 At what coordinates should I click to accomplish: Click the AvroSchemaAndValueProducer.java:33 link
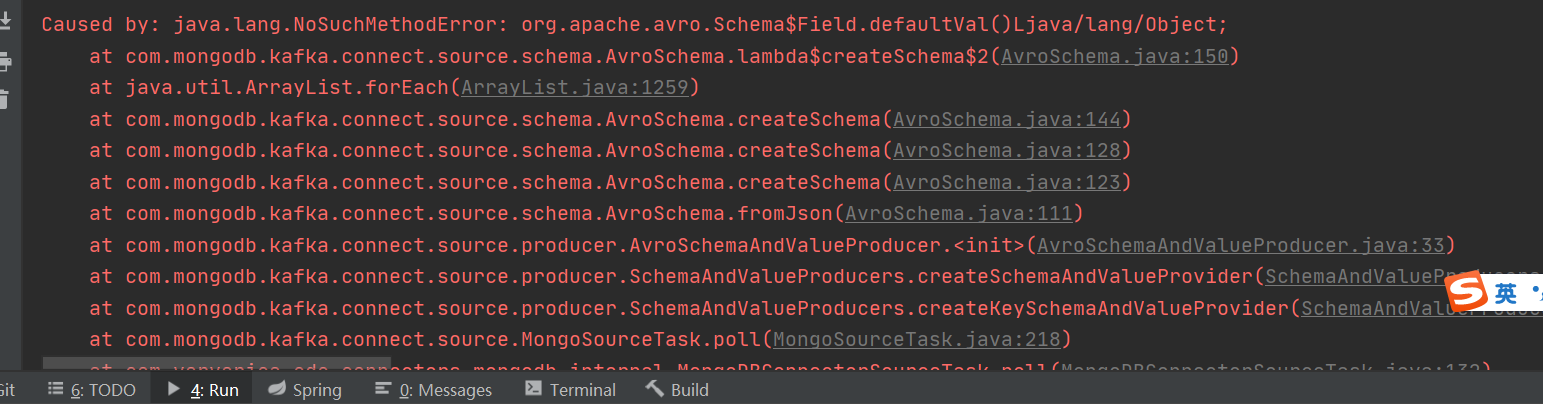point(1241,245)
